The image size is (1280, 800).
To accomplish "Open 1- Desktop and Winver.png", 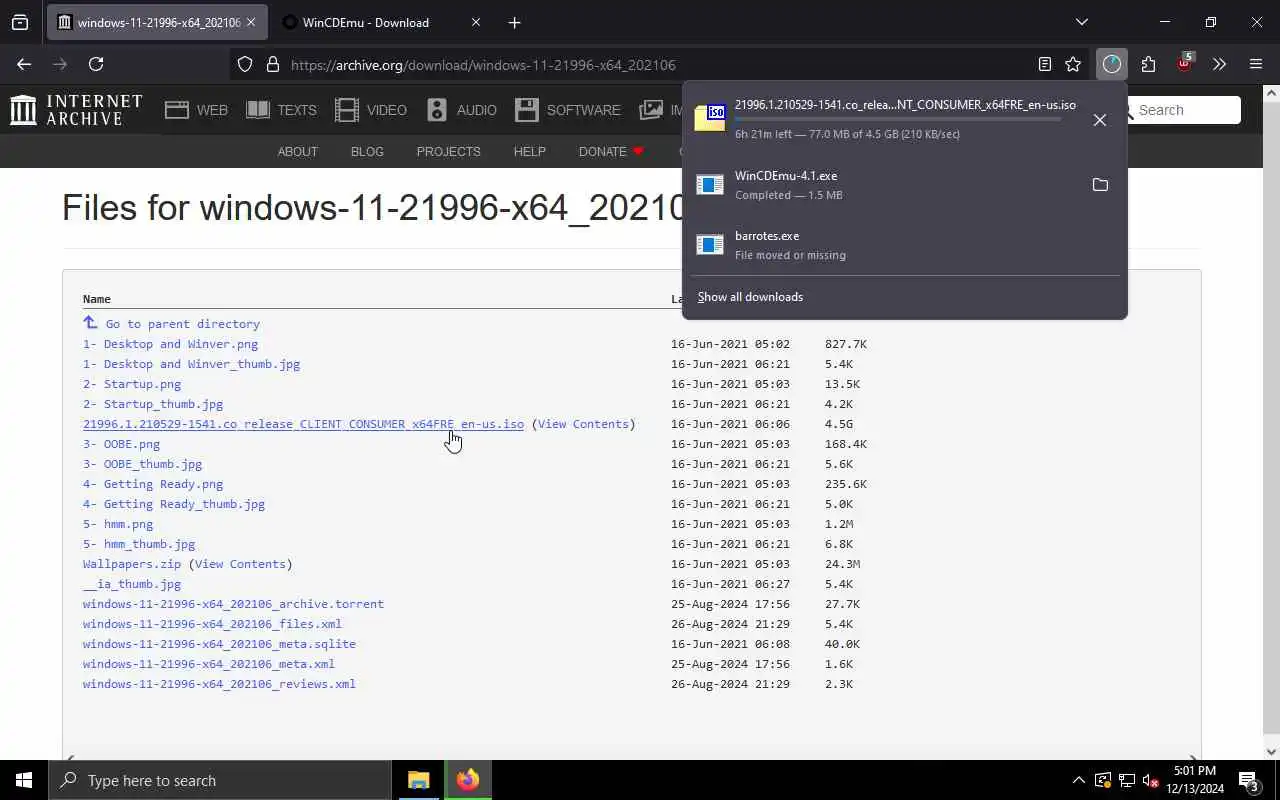I will point(170,344).
